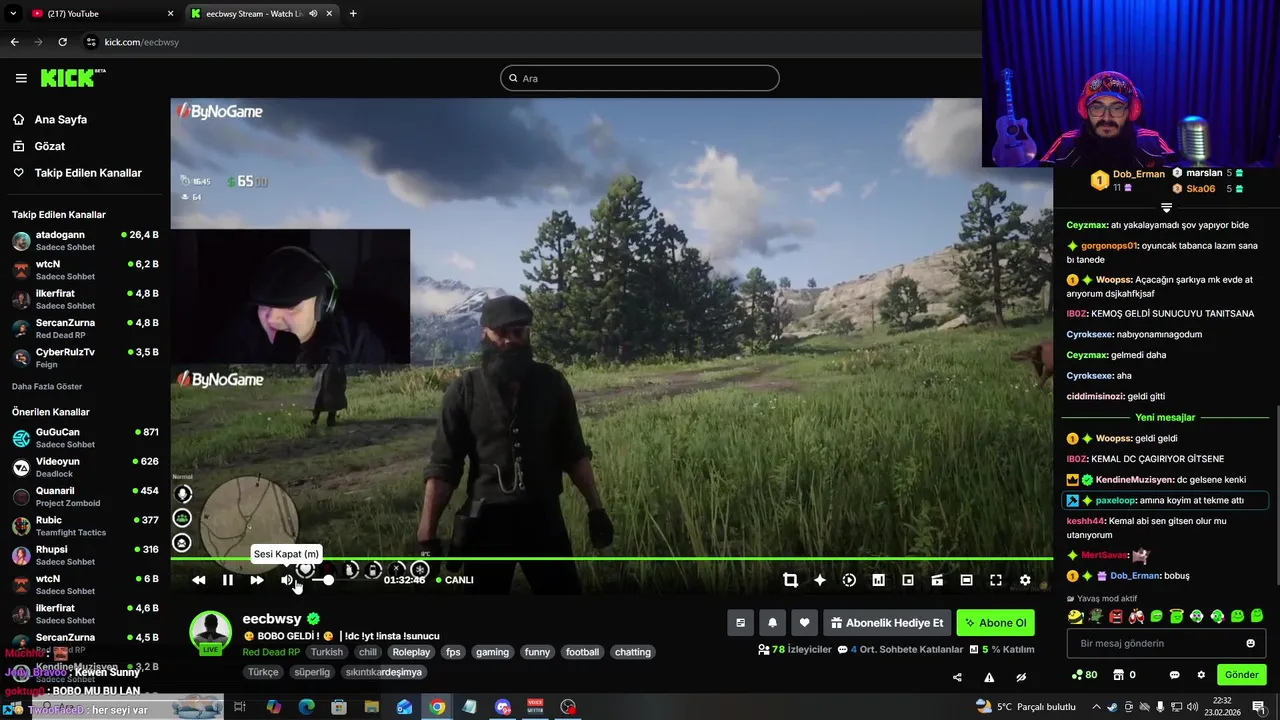Open the stats chart icon in player
Viewport: 1280px width, 720px height.
coord(878,580)
